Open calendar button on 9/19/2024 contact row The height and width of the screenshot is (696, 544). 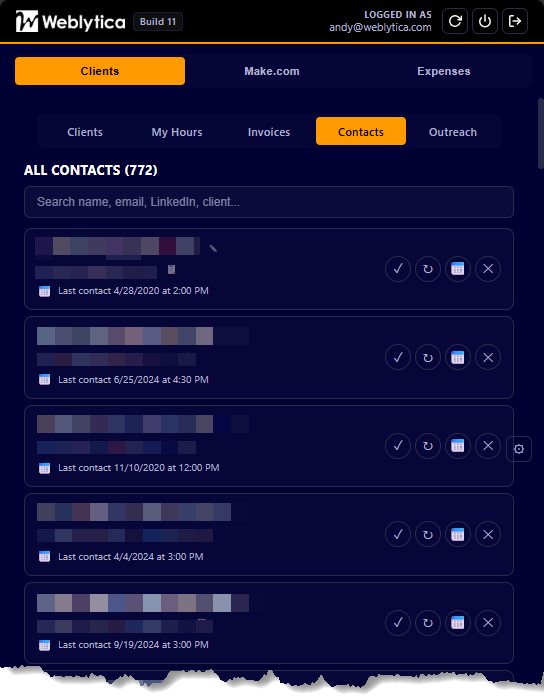[457, 623]
